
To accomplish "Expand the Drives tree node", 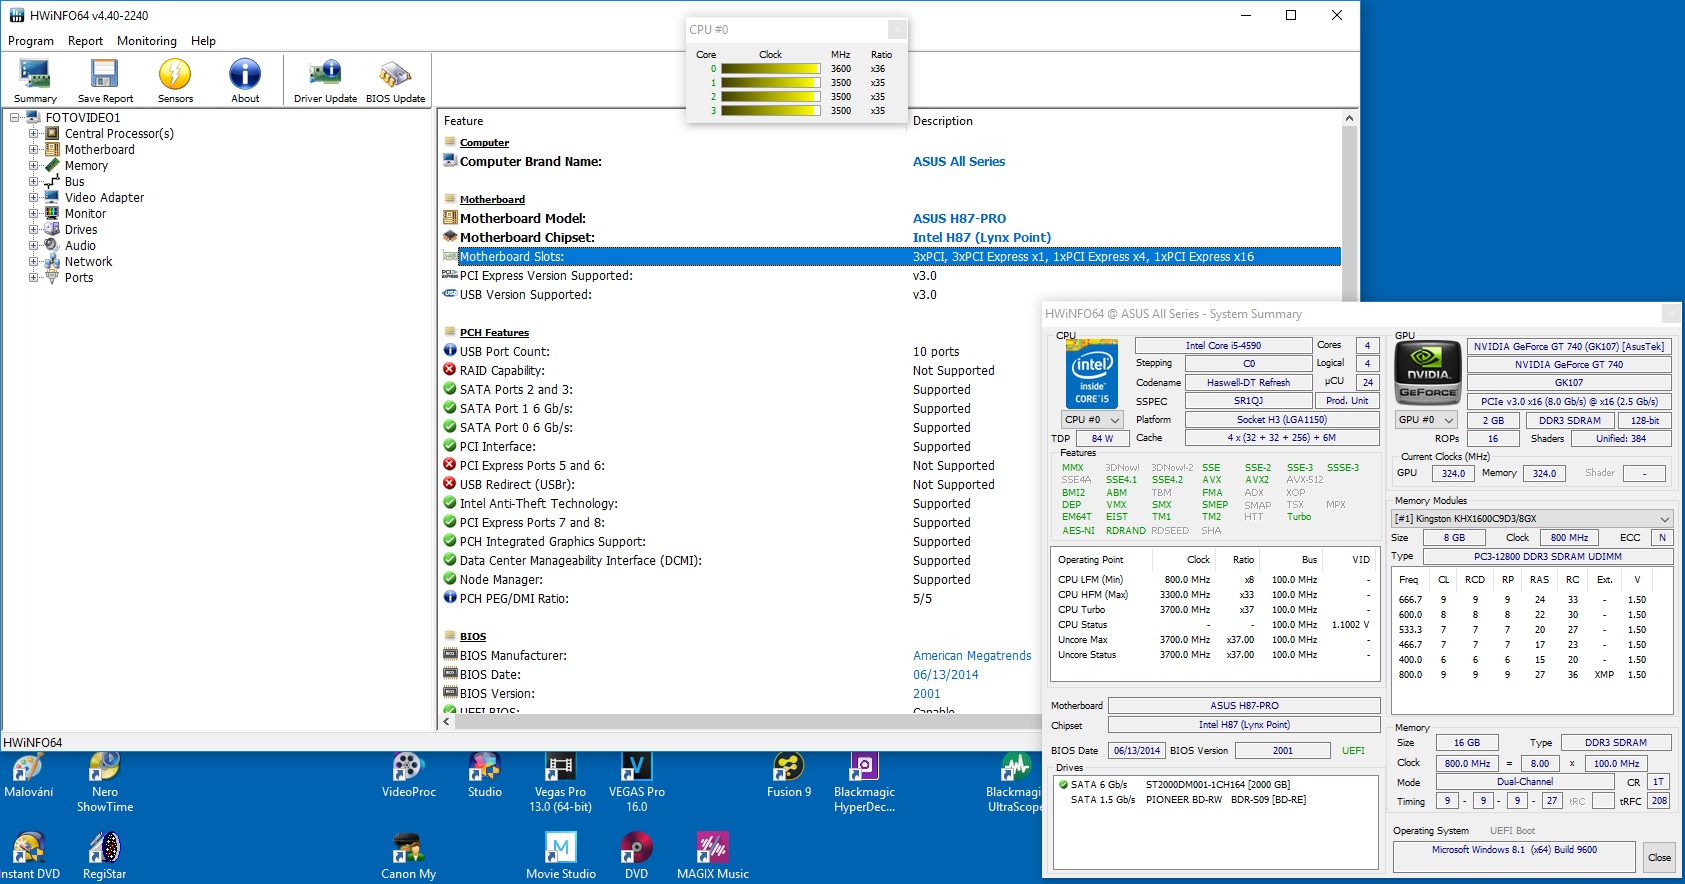I will tap(34, 230).
